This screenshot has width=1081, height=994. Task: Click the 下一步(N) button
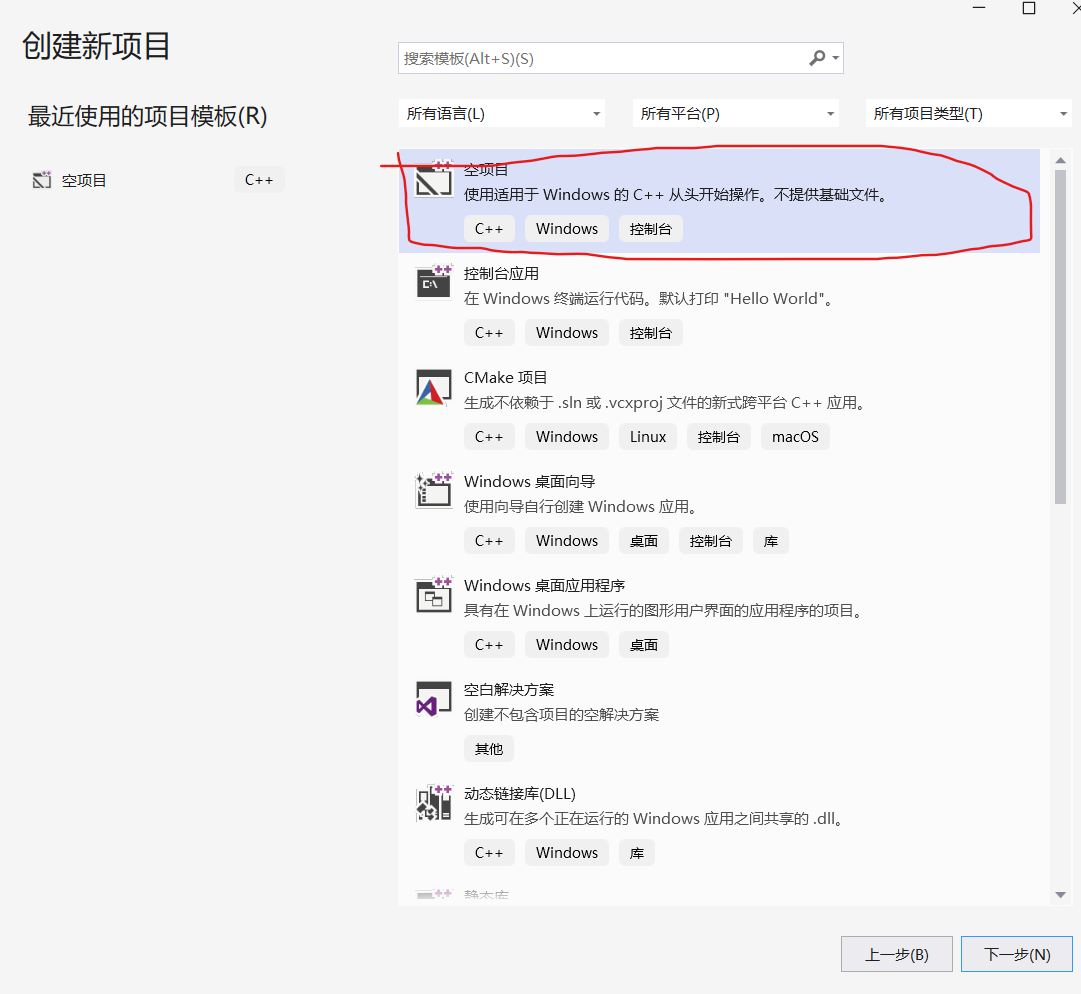click(x=1017, y=954)
